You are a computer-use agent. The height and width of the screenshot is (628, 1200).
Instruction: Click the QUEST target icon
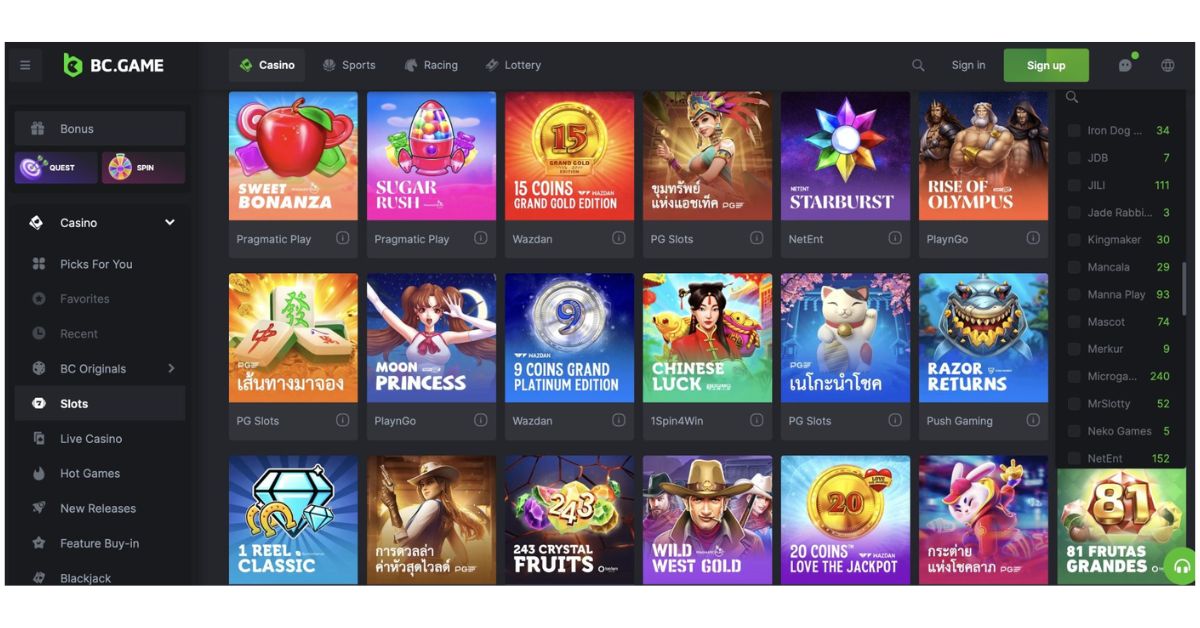click(x=32, y=167)
